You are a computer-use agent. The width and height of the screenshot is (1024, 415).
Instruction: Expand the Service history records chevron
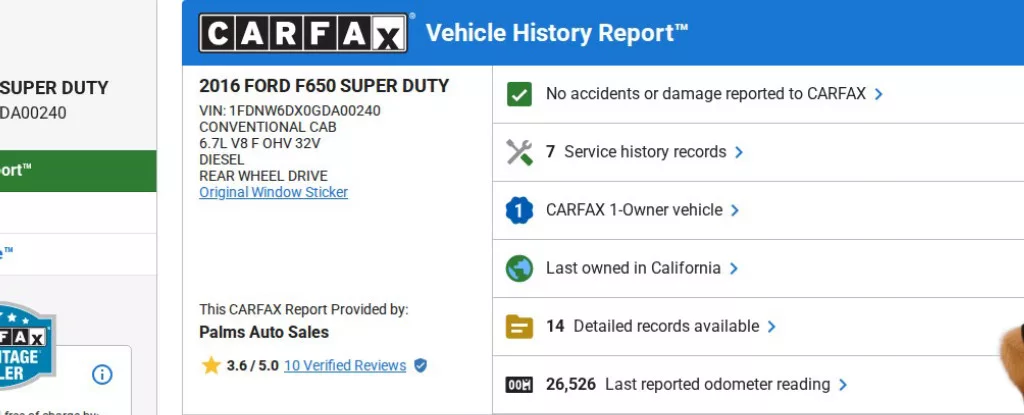[x=739, y=152]
